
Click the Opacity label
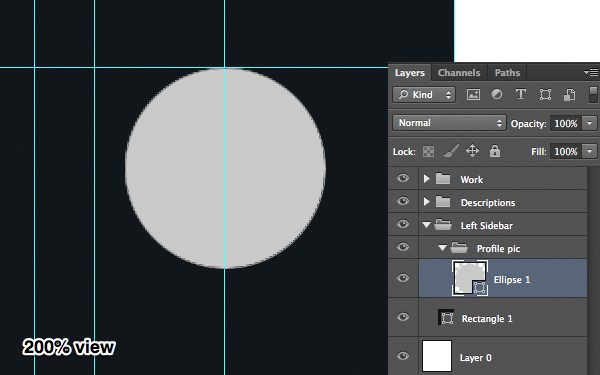[528, 124]
